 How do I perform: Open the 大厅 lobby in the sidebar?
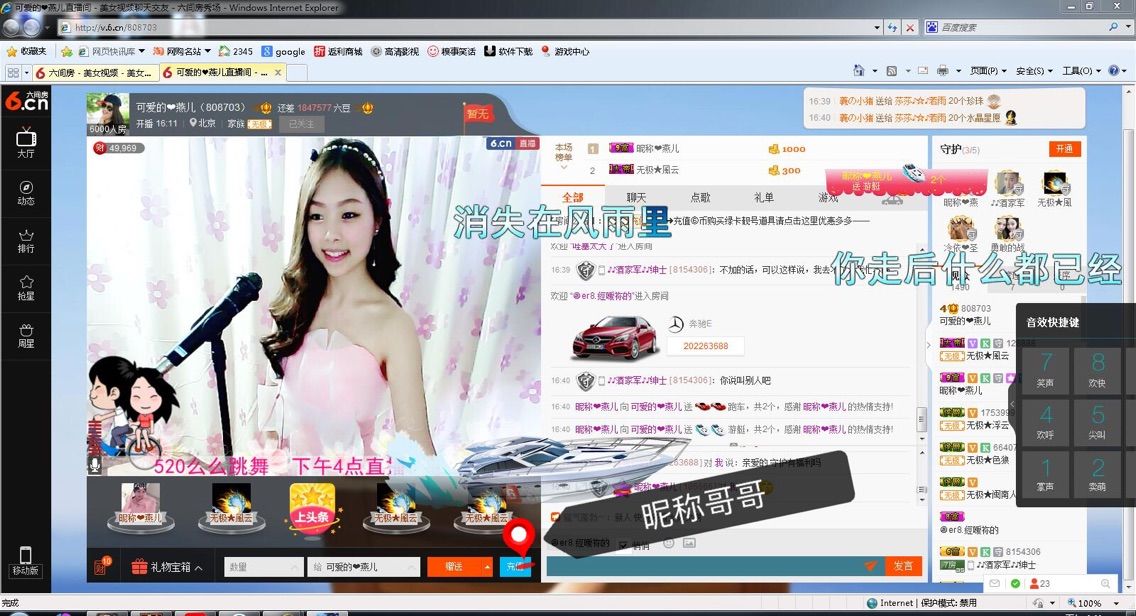click(26, 143)
